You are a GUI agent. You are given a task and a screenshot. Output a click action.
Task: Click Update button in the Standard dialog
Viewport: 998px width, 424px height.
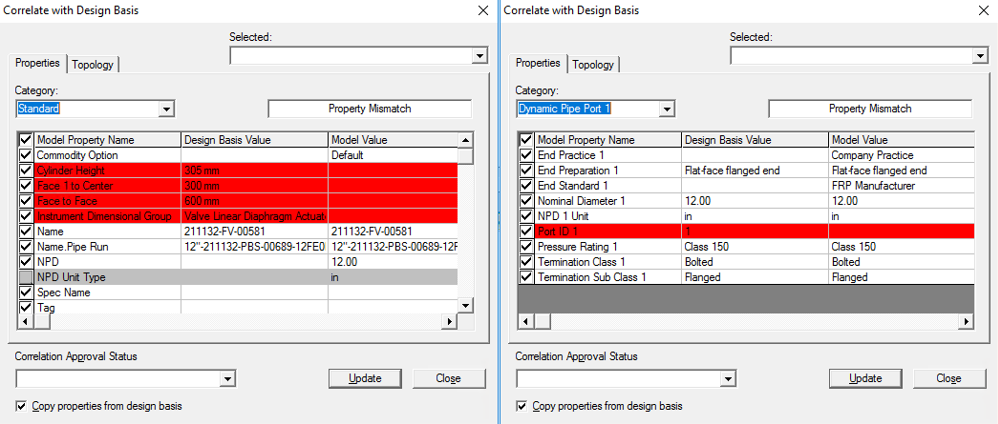point(365,378)
